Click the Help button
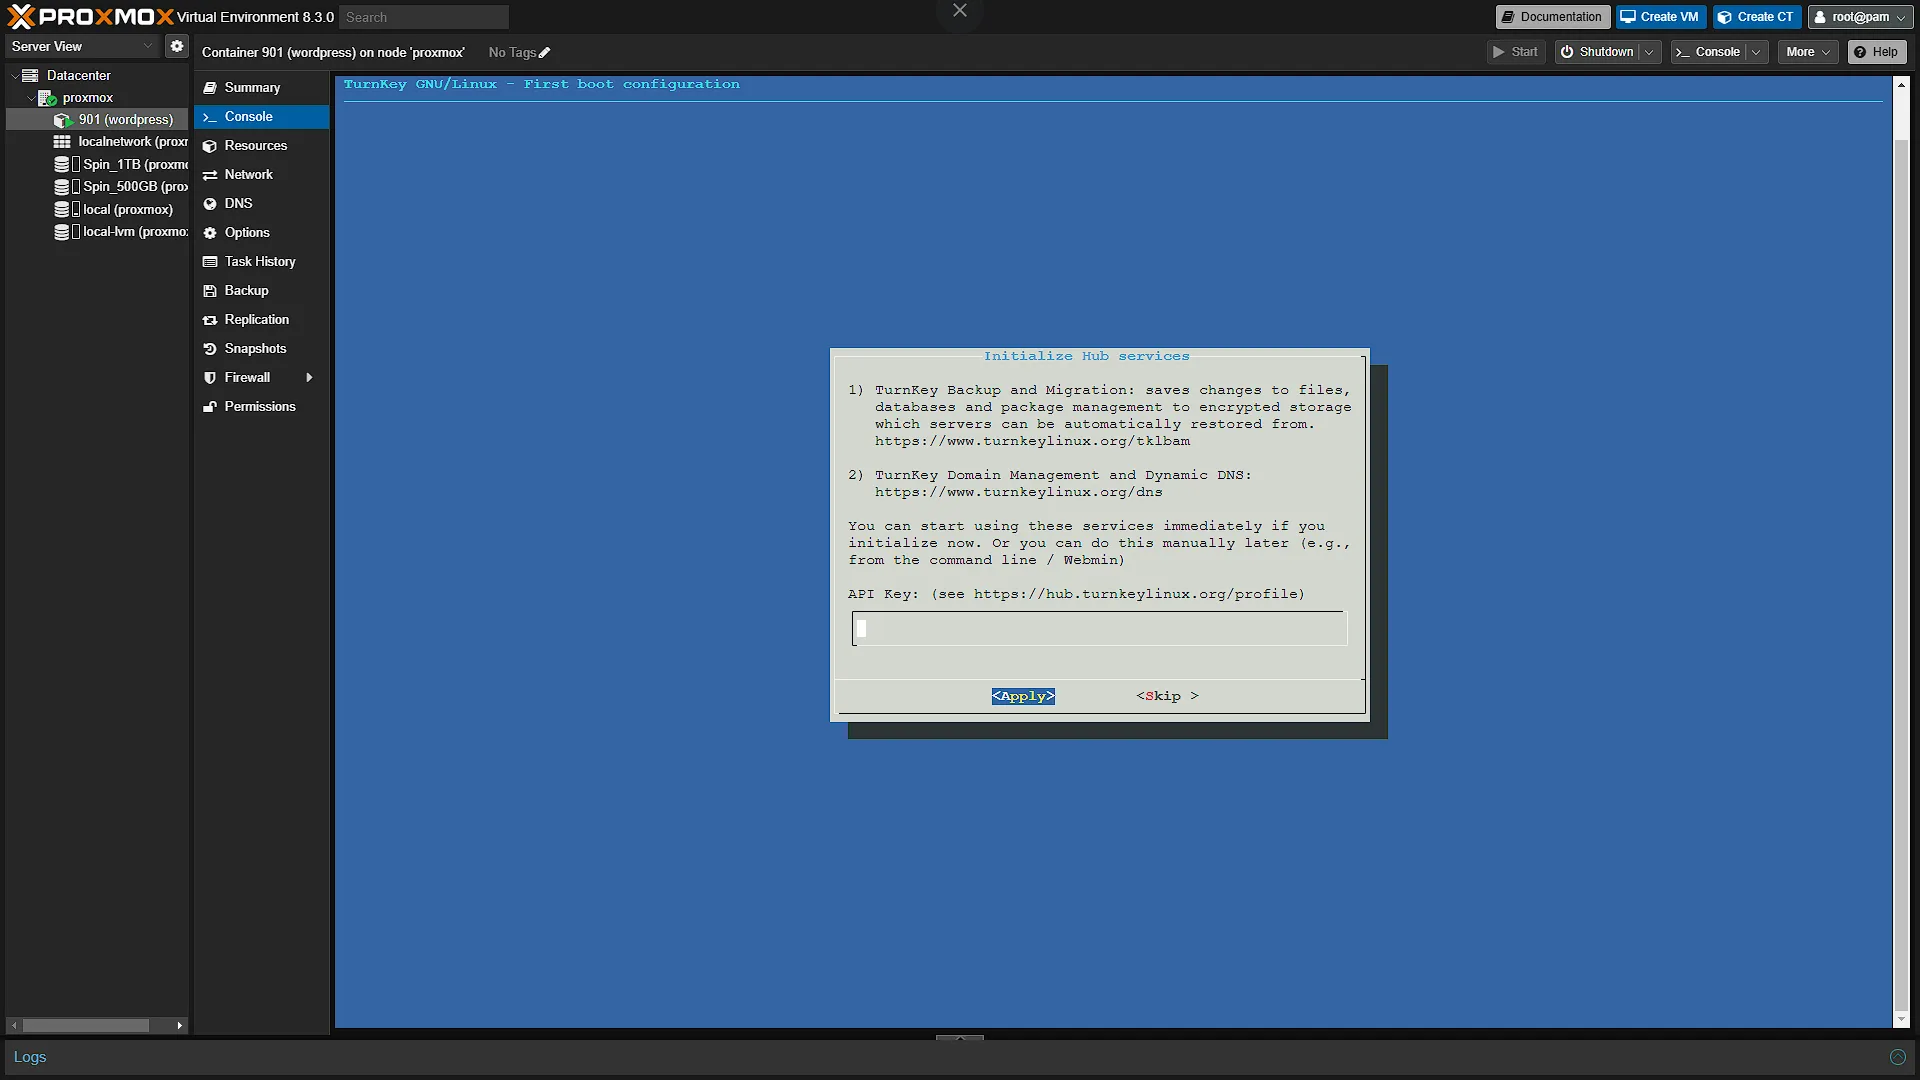 (1876, 52)
